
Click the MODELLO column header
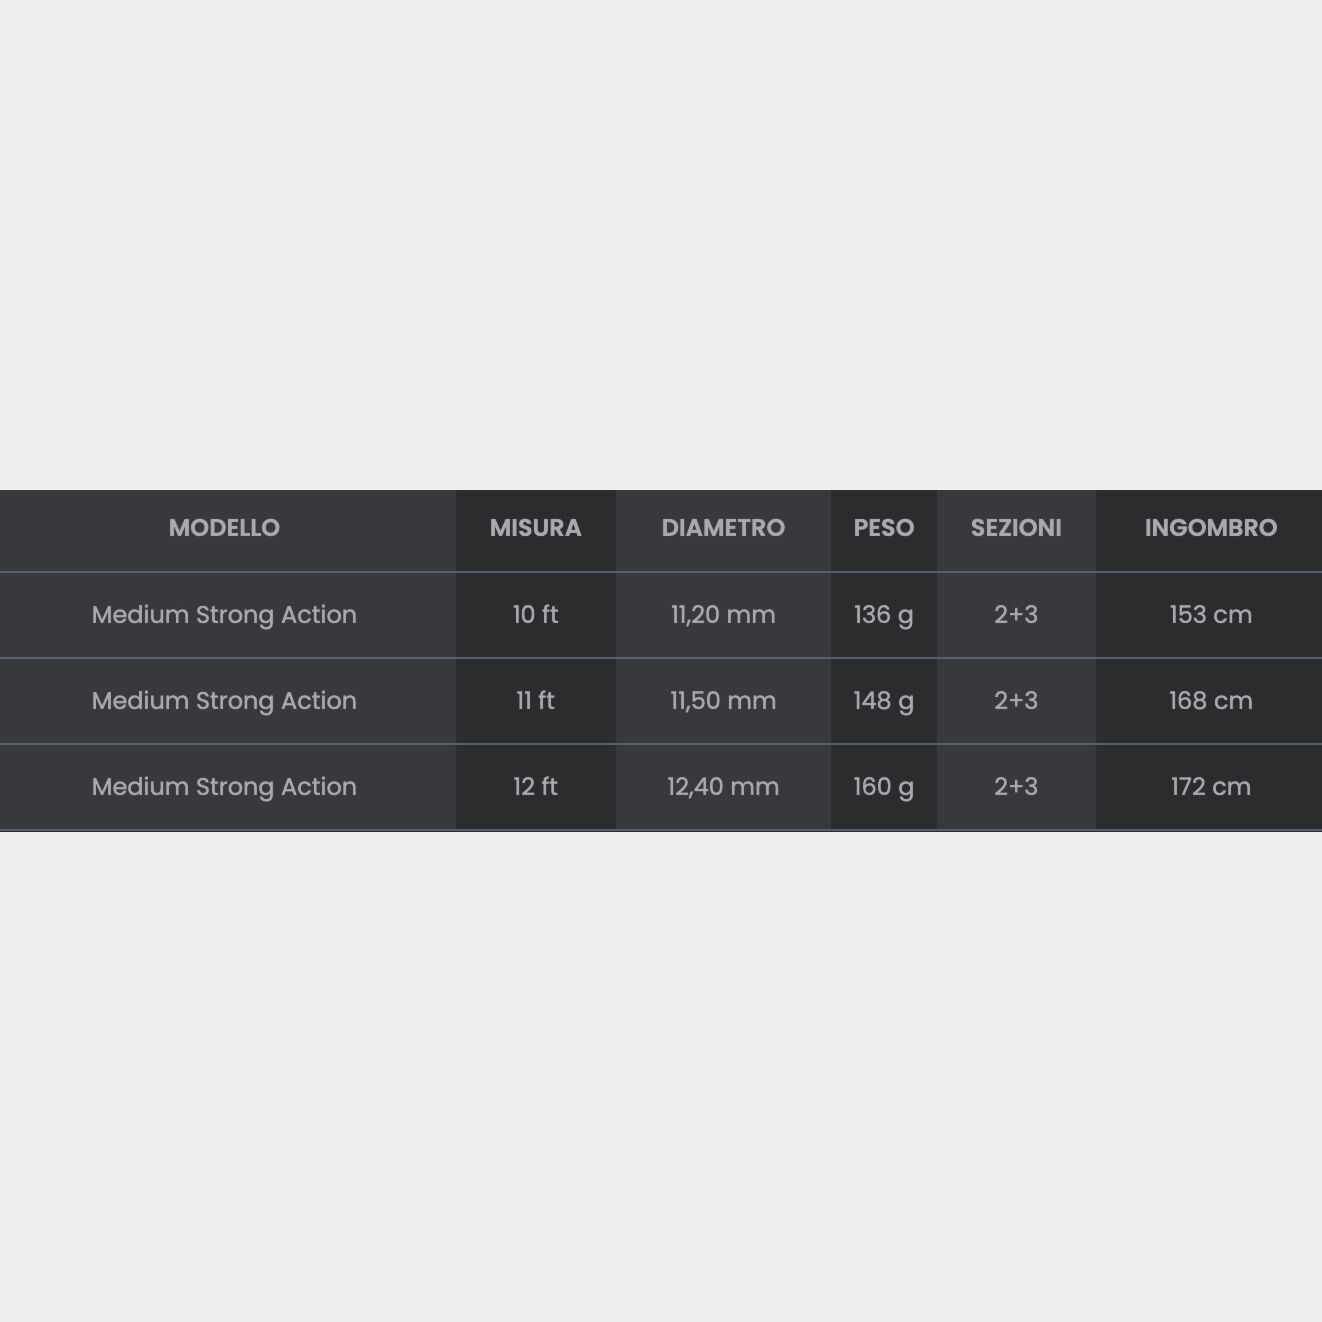pyautogui.click(x=224, y=528)
